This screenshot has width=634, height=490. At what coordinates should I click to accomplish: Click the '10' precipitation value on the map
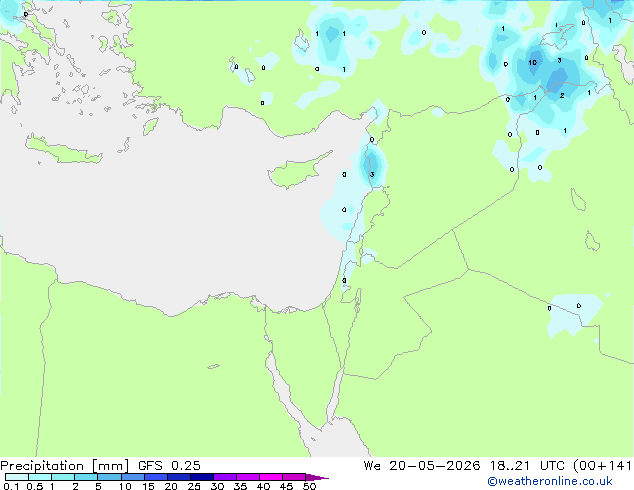[x=533, y=62]
